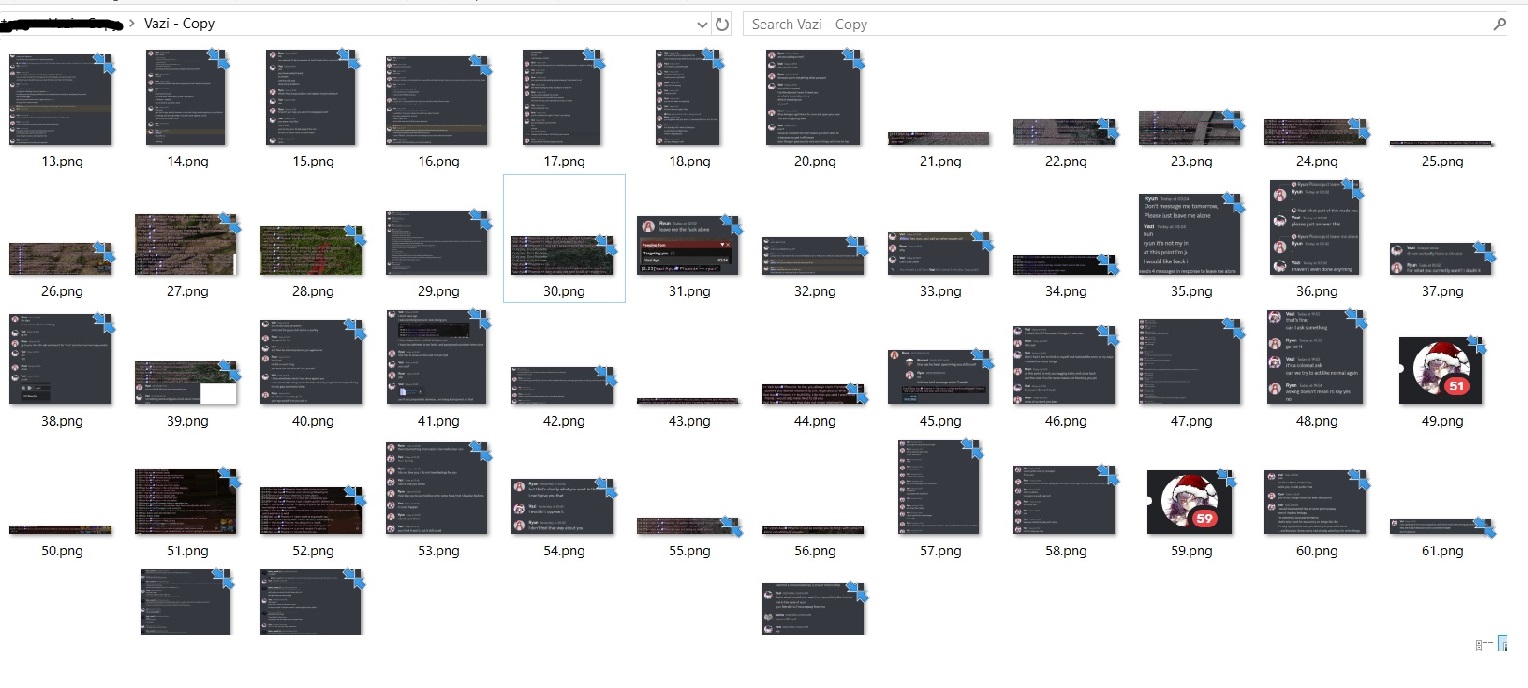Open thumbnail 13.png
The height and width of the screenshot is (688, 1528).
tap(60, 98)
